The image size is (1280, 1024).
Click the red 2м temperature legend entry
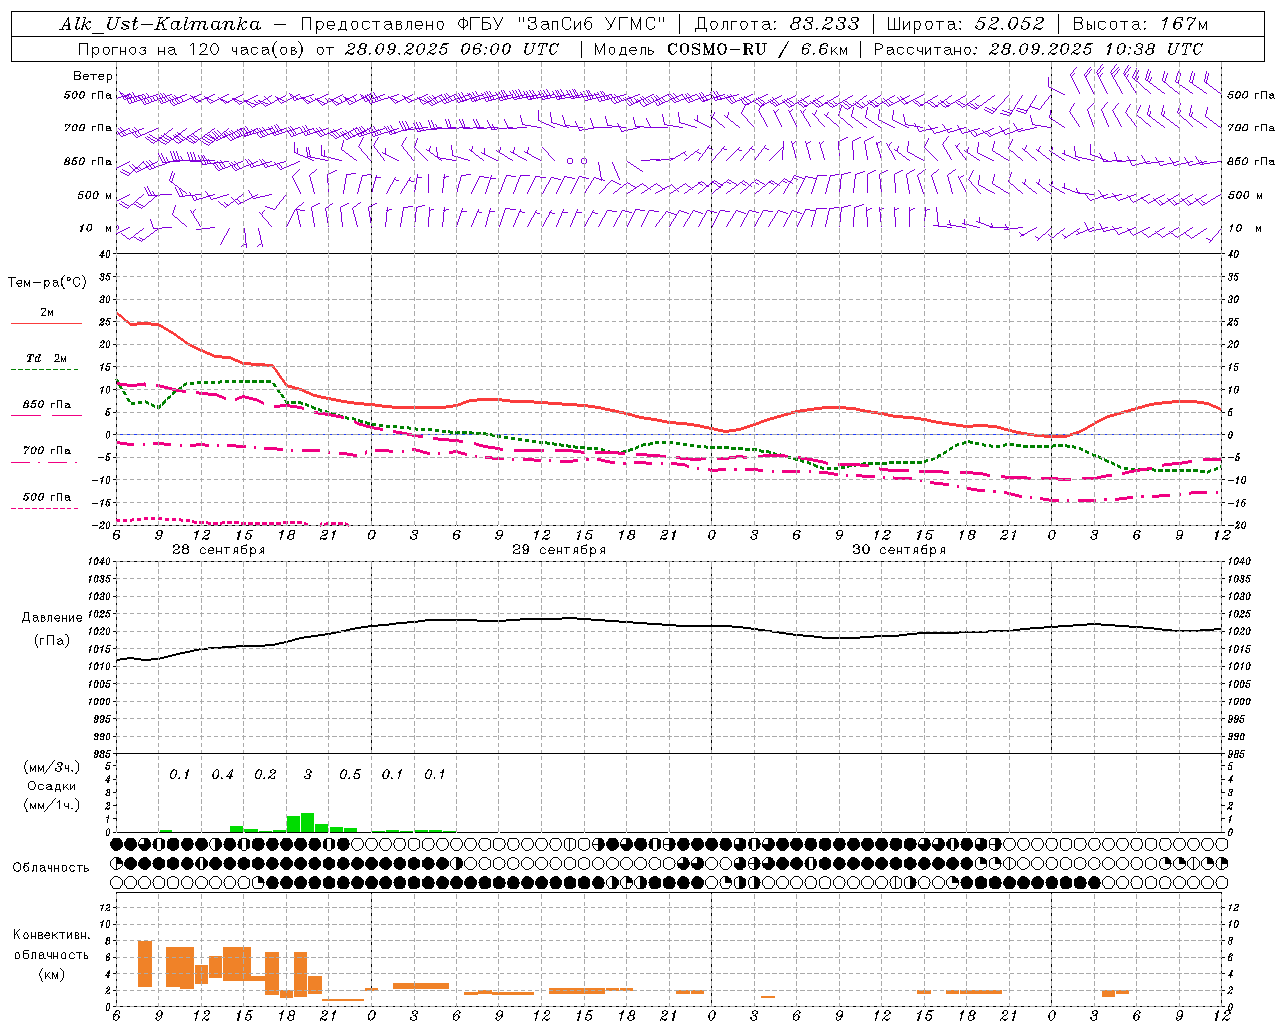point(47,315)
